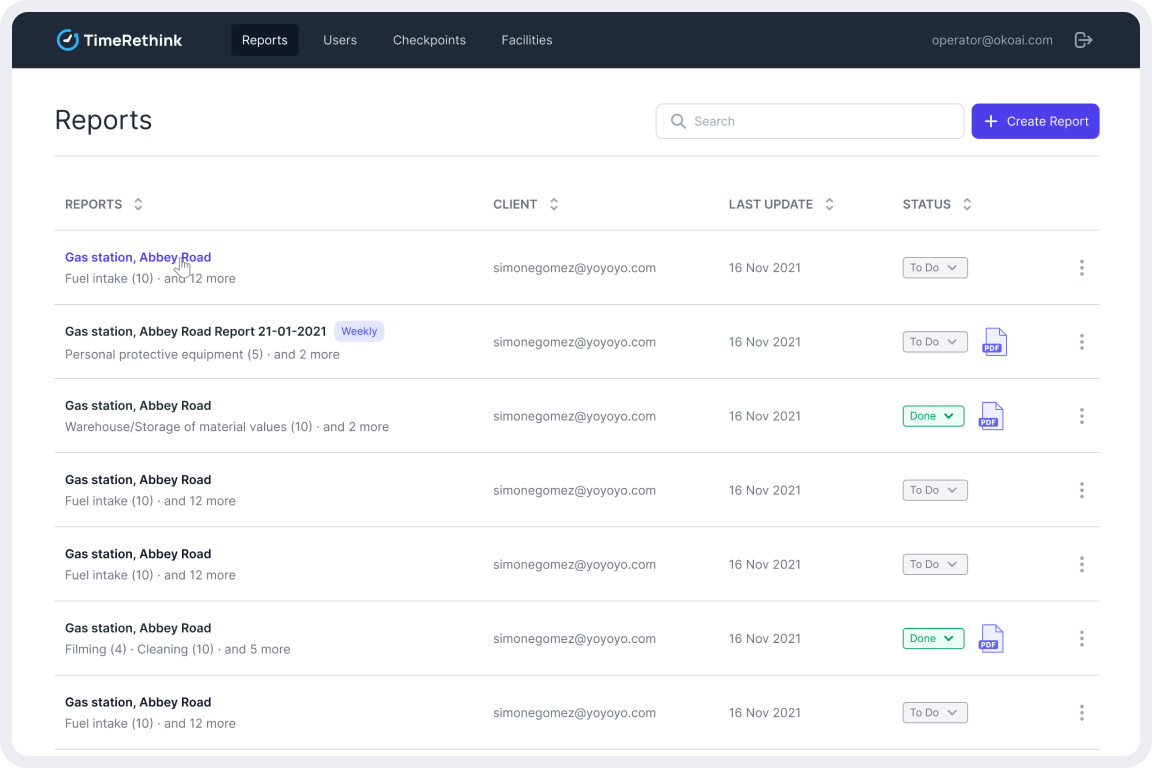1152x768 pixels.
Task: Click the TimeRethink logo icon
Action: tap(67, 40)
